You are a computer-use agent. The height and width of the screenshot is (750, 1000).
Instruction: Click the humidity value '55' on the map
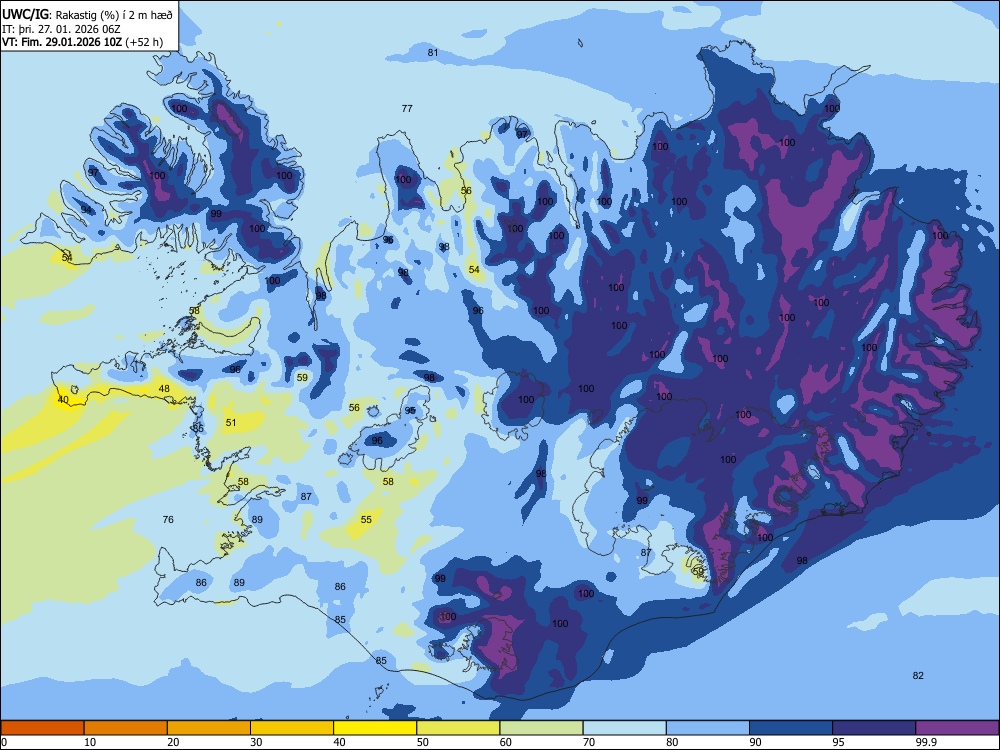pos(366,519)
